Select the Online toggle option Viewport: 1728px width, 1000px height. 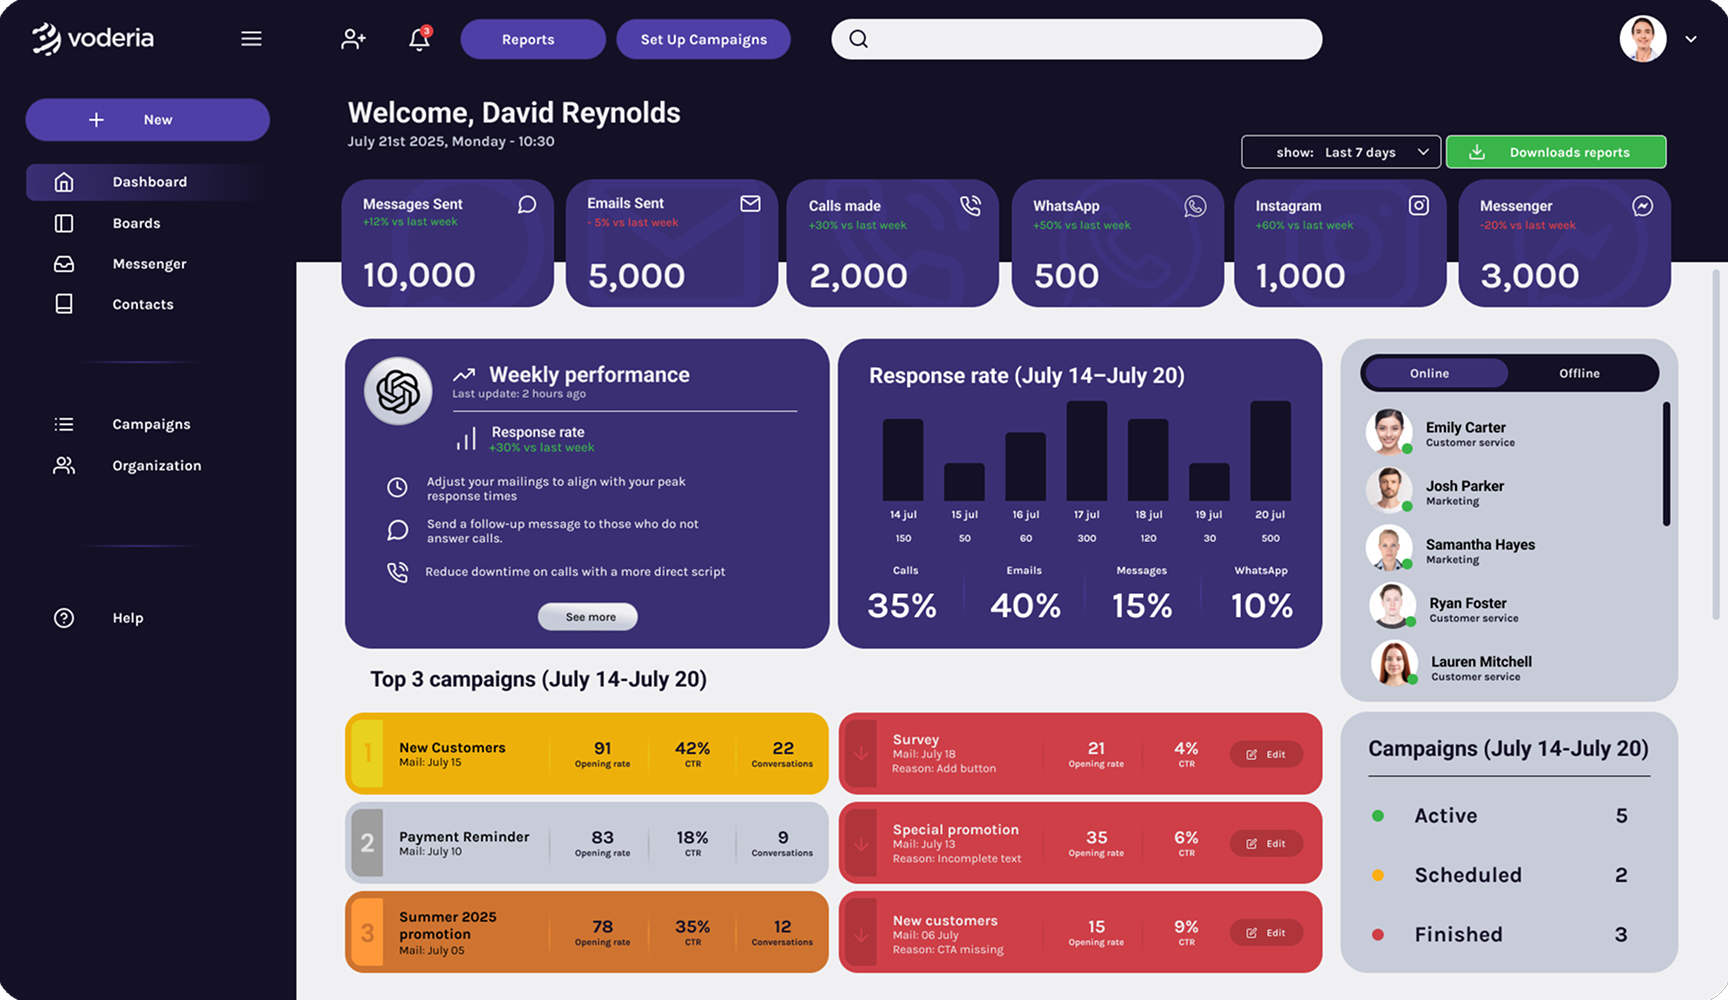tap(1430, 373)
